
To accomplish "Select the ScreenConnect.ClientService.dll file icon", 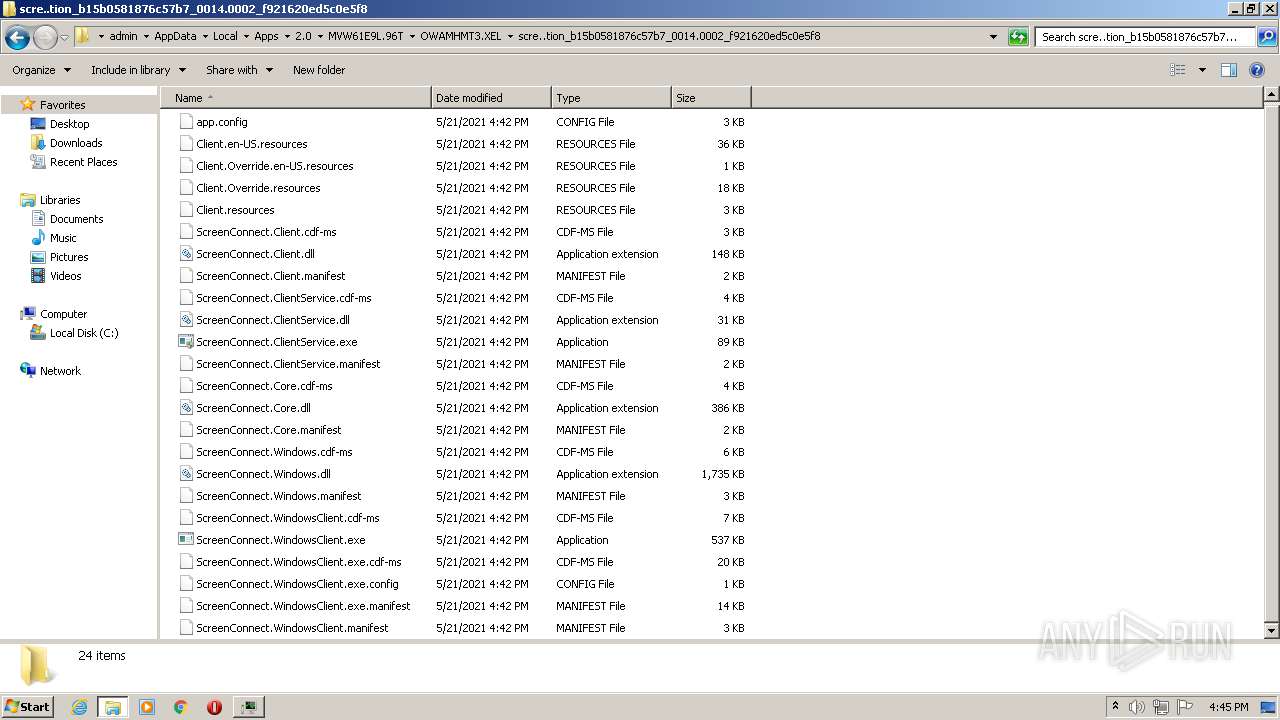I will click(x=185, y=320).
